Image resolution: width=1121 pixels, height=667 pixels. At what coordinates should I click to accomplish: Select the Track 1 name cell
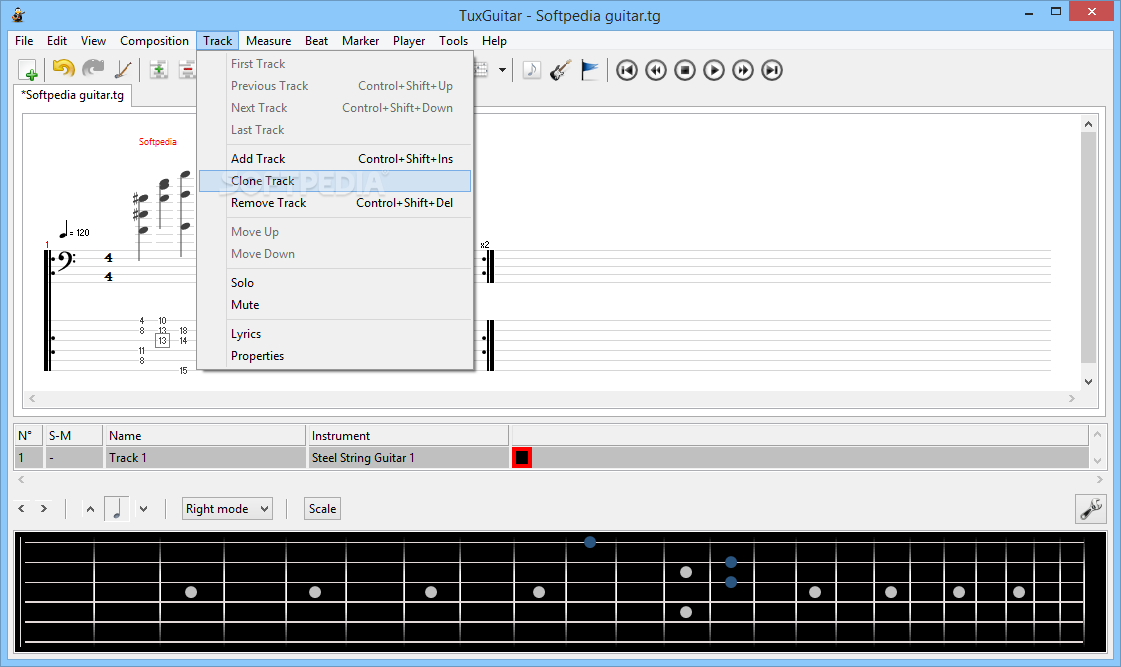click(x=204, y=458)
